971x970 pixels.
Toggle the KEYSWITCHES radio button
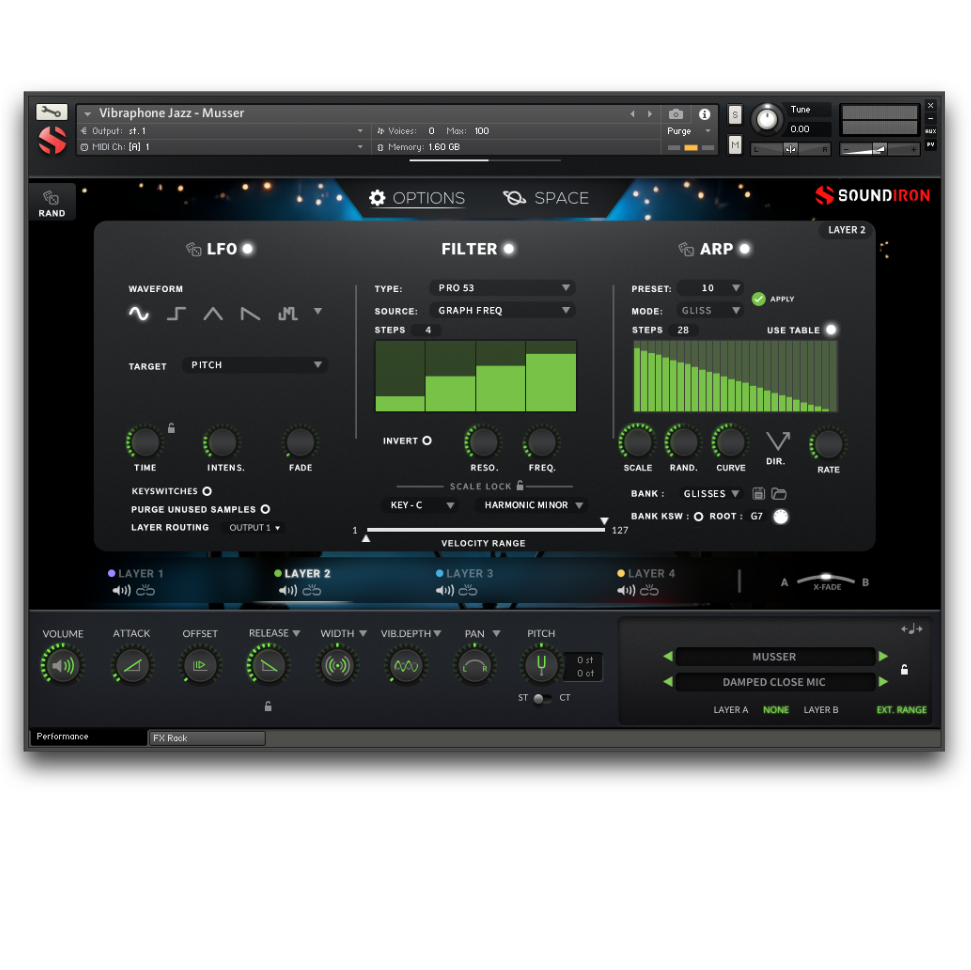[207, 491]
